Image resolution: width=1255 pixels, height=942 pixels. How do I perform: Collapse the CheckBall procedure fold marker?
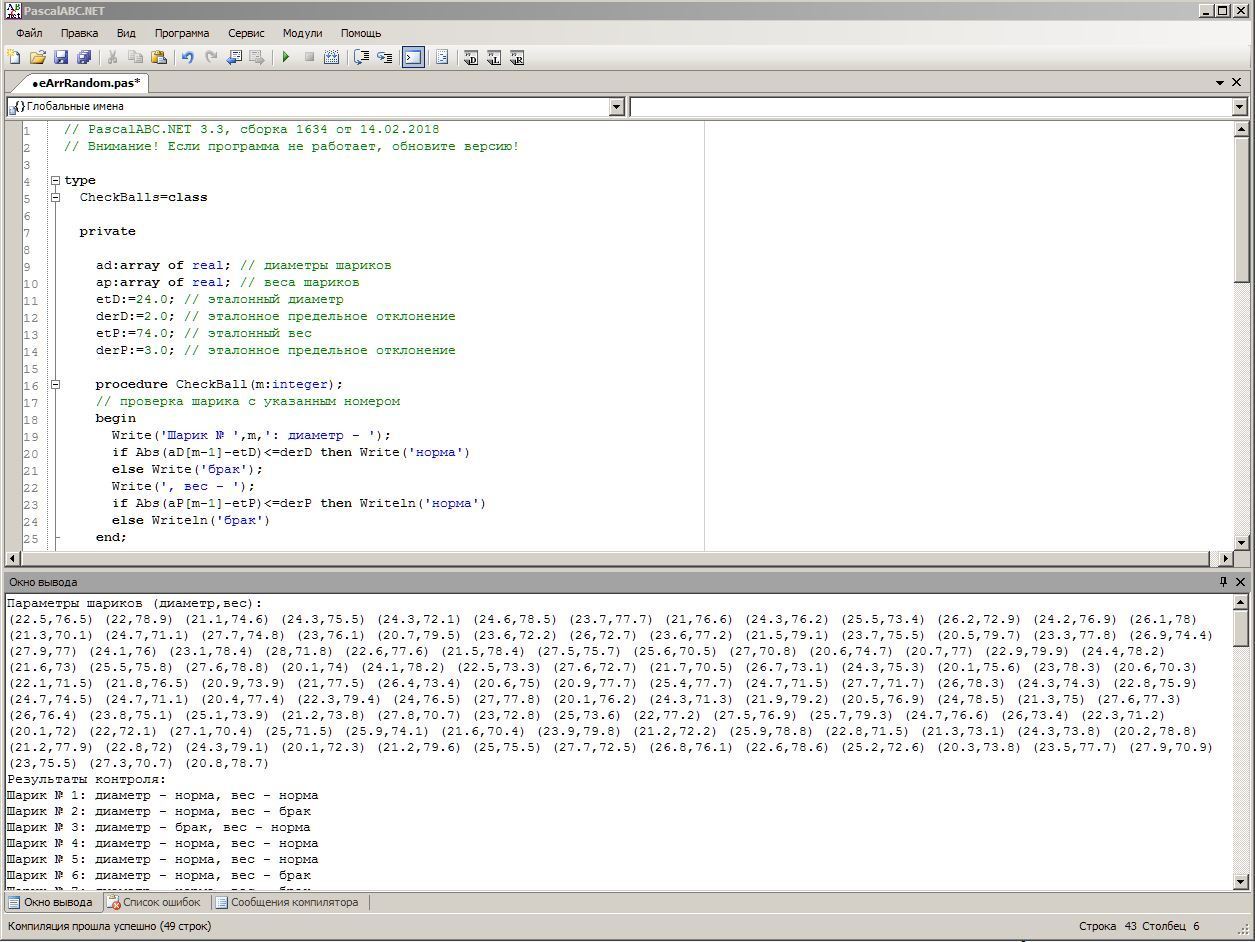coord(56,385)
